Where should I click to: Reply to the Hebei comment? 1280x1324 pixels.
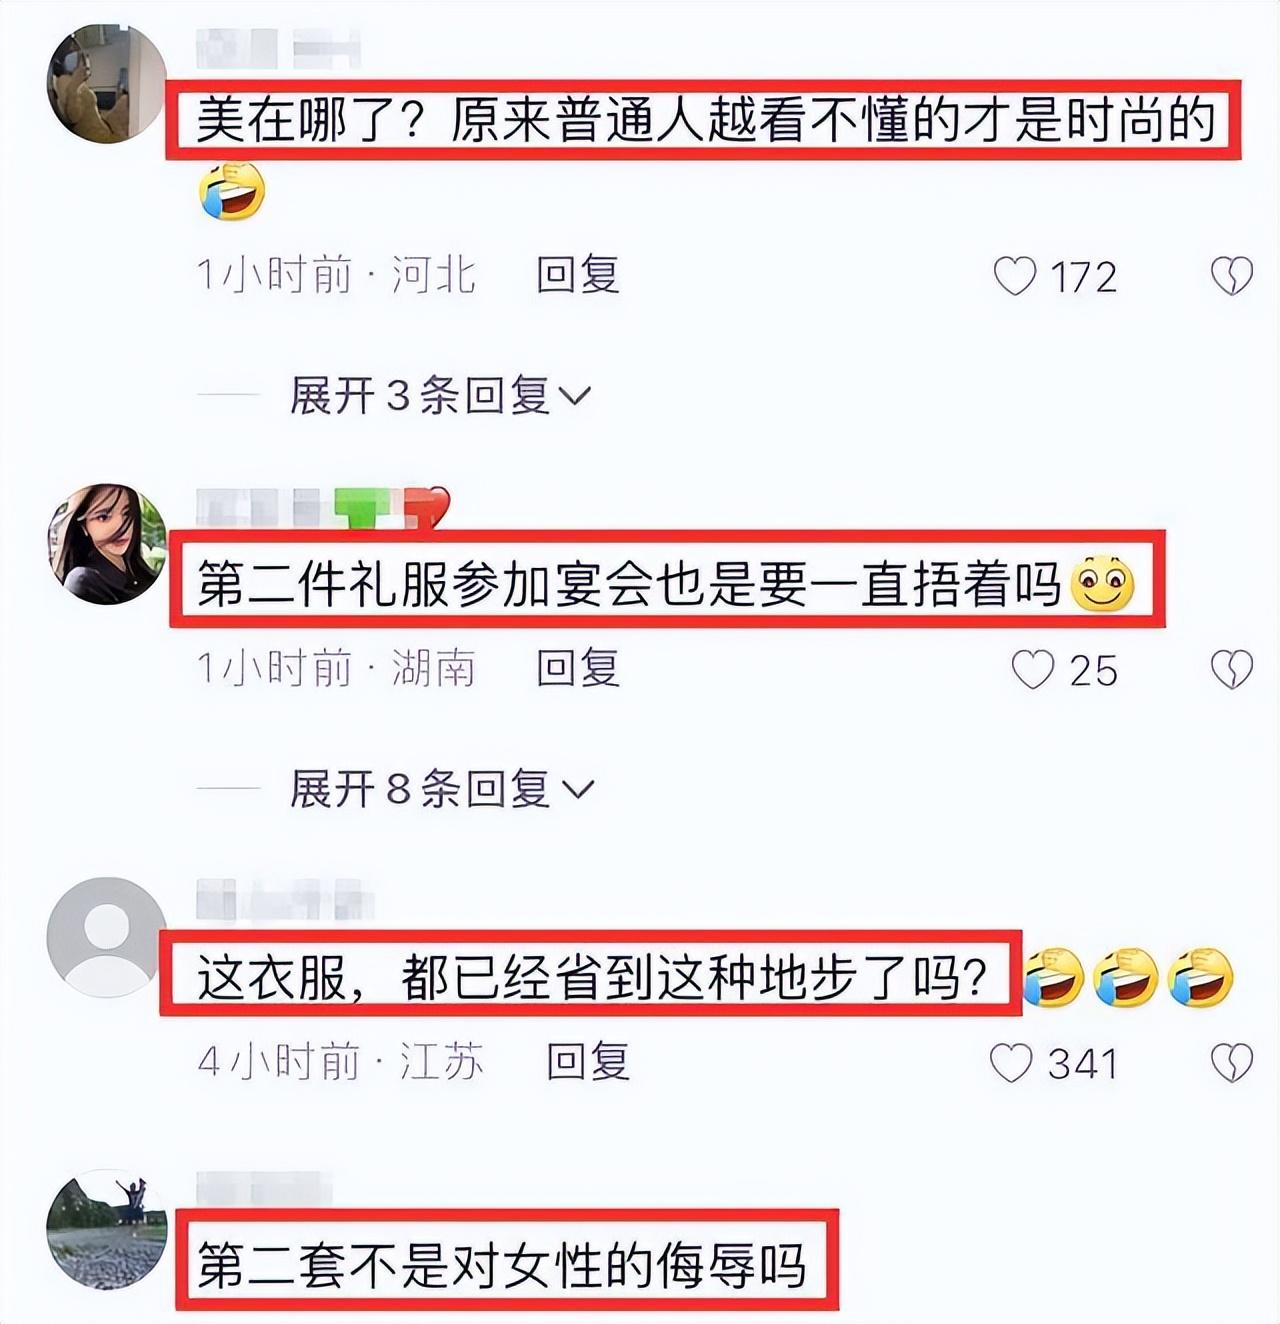pyautogui.click(x=578, y=275)
